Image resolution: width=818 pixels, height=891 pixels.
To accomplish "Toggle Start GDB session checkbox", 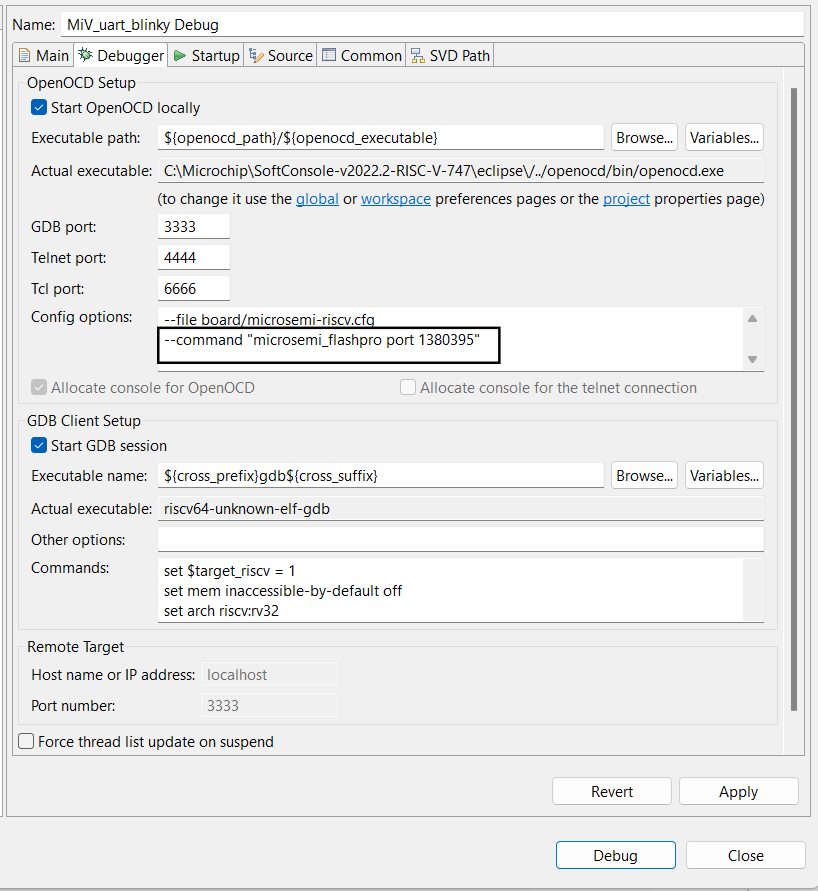I will tap(39, 446).
